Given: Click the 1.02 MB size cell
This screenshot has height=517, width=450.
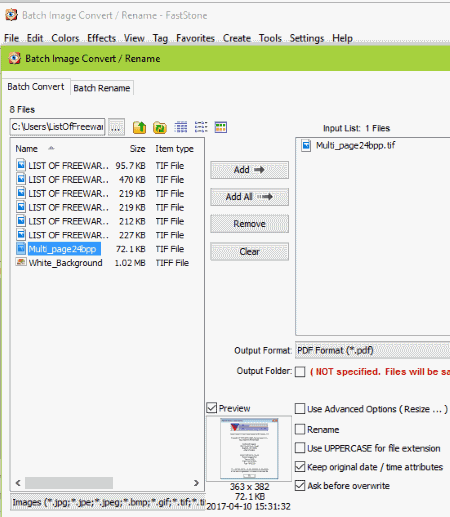Looking at the screenshot, I should (x=130, y=263).
